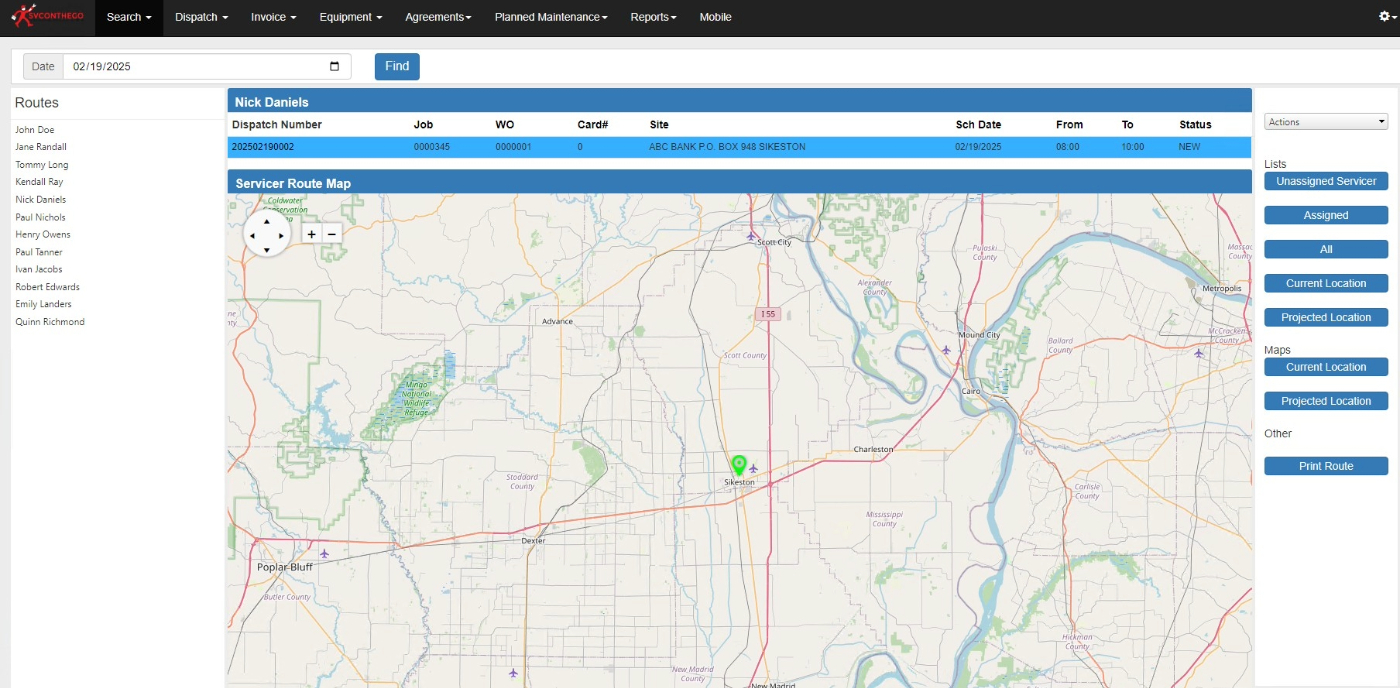1400x688 pixels.
Task: Click the Status column header
Action: [1195, 125]
